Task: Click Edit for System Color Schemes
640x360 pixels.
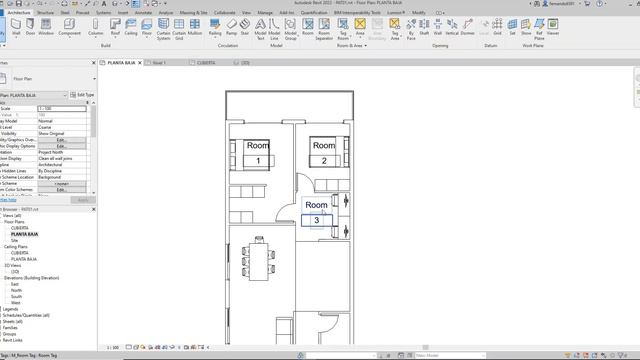Action: click(x=62, y=190)
